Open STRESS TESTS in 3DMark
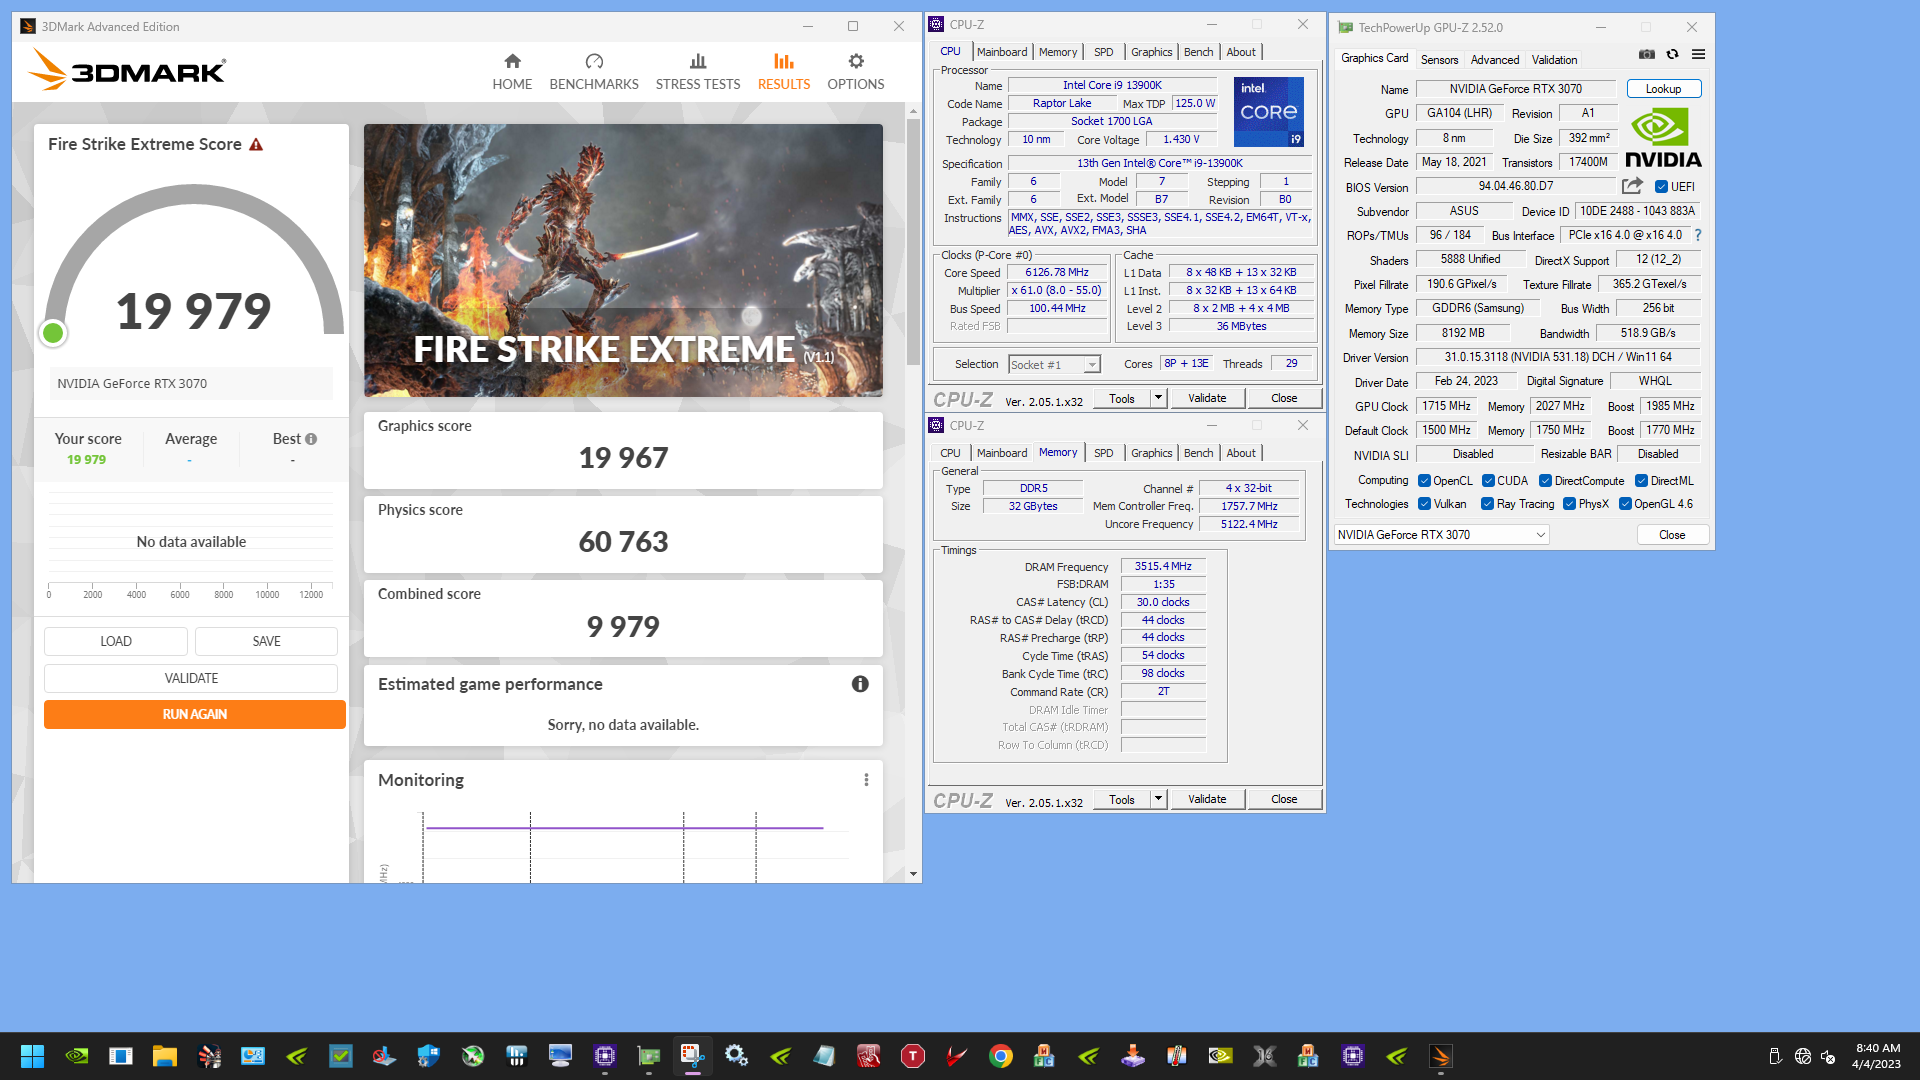Screen dimensions: 1920x1080 [x=698, y=72]
